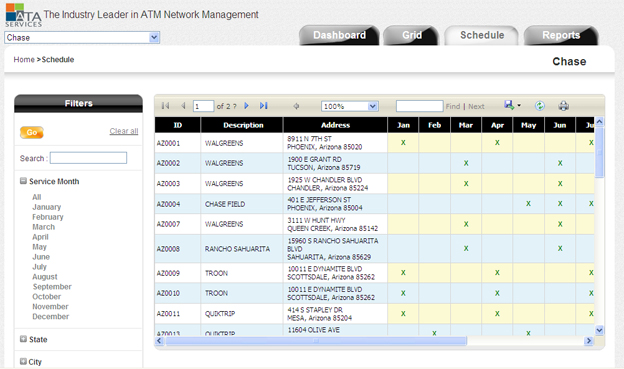Click the page number input box
Screen dimensions: 624x369
[x=203, y=106]
